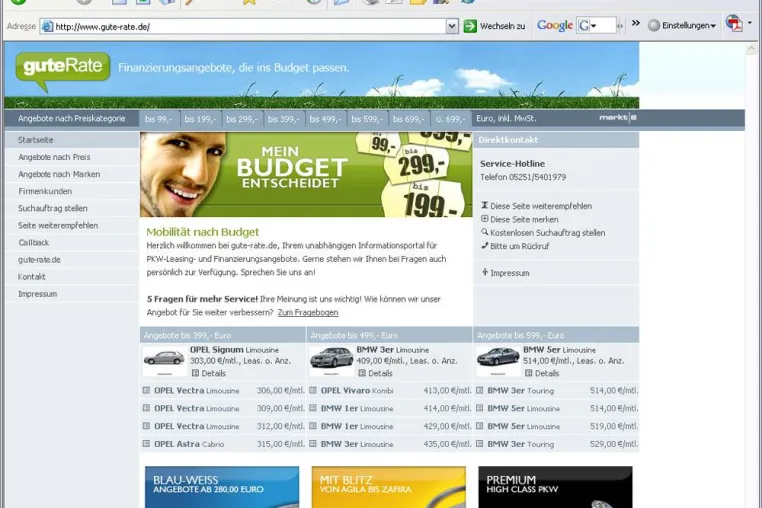Click the icon beside BMW 5er Limousine 519,00
Image resolution: width=762 pixels, height=508 pixels.
coord(480,426)
